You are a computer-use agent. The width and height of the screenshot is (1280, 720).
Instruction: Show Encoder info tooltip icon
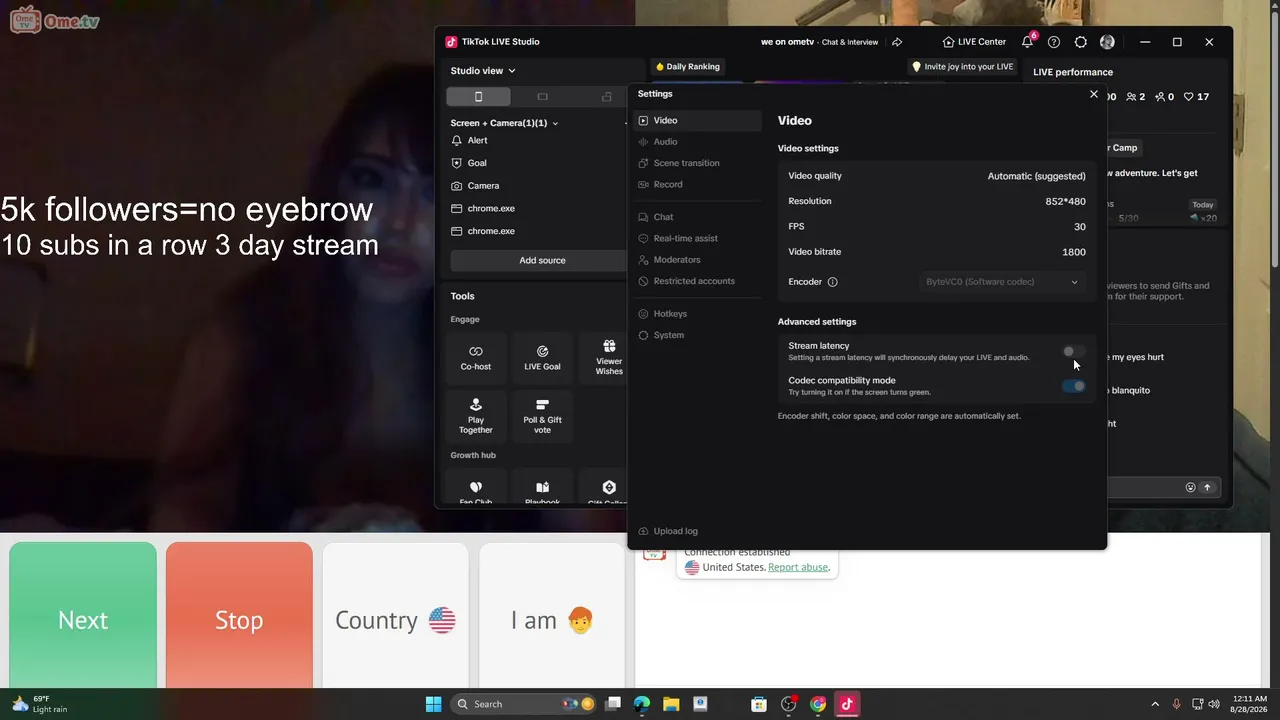(x=832, y=282)
